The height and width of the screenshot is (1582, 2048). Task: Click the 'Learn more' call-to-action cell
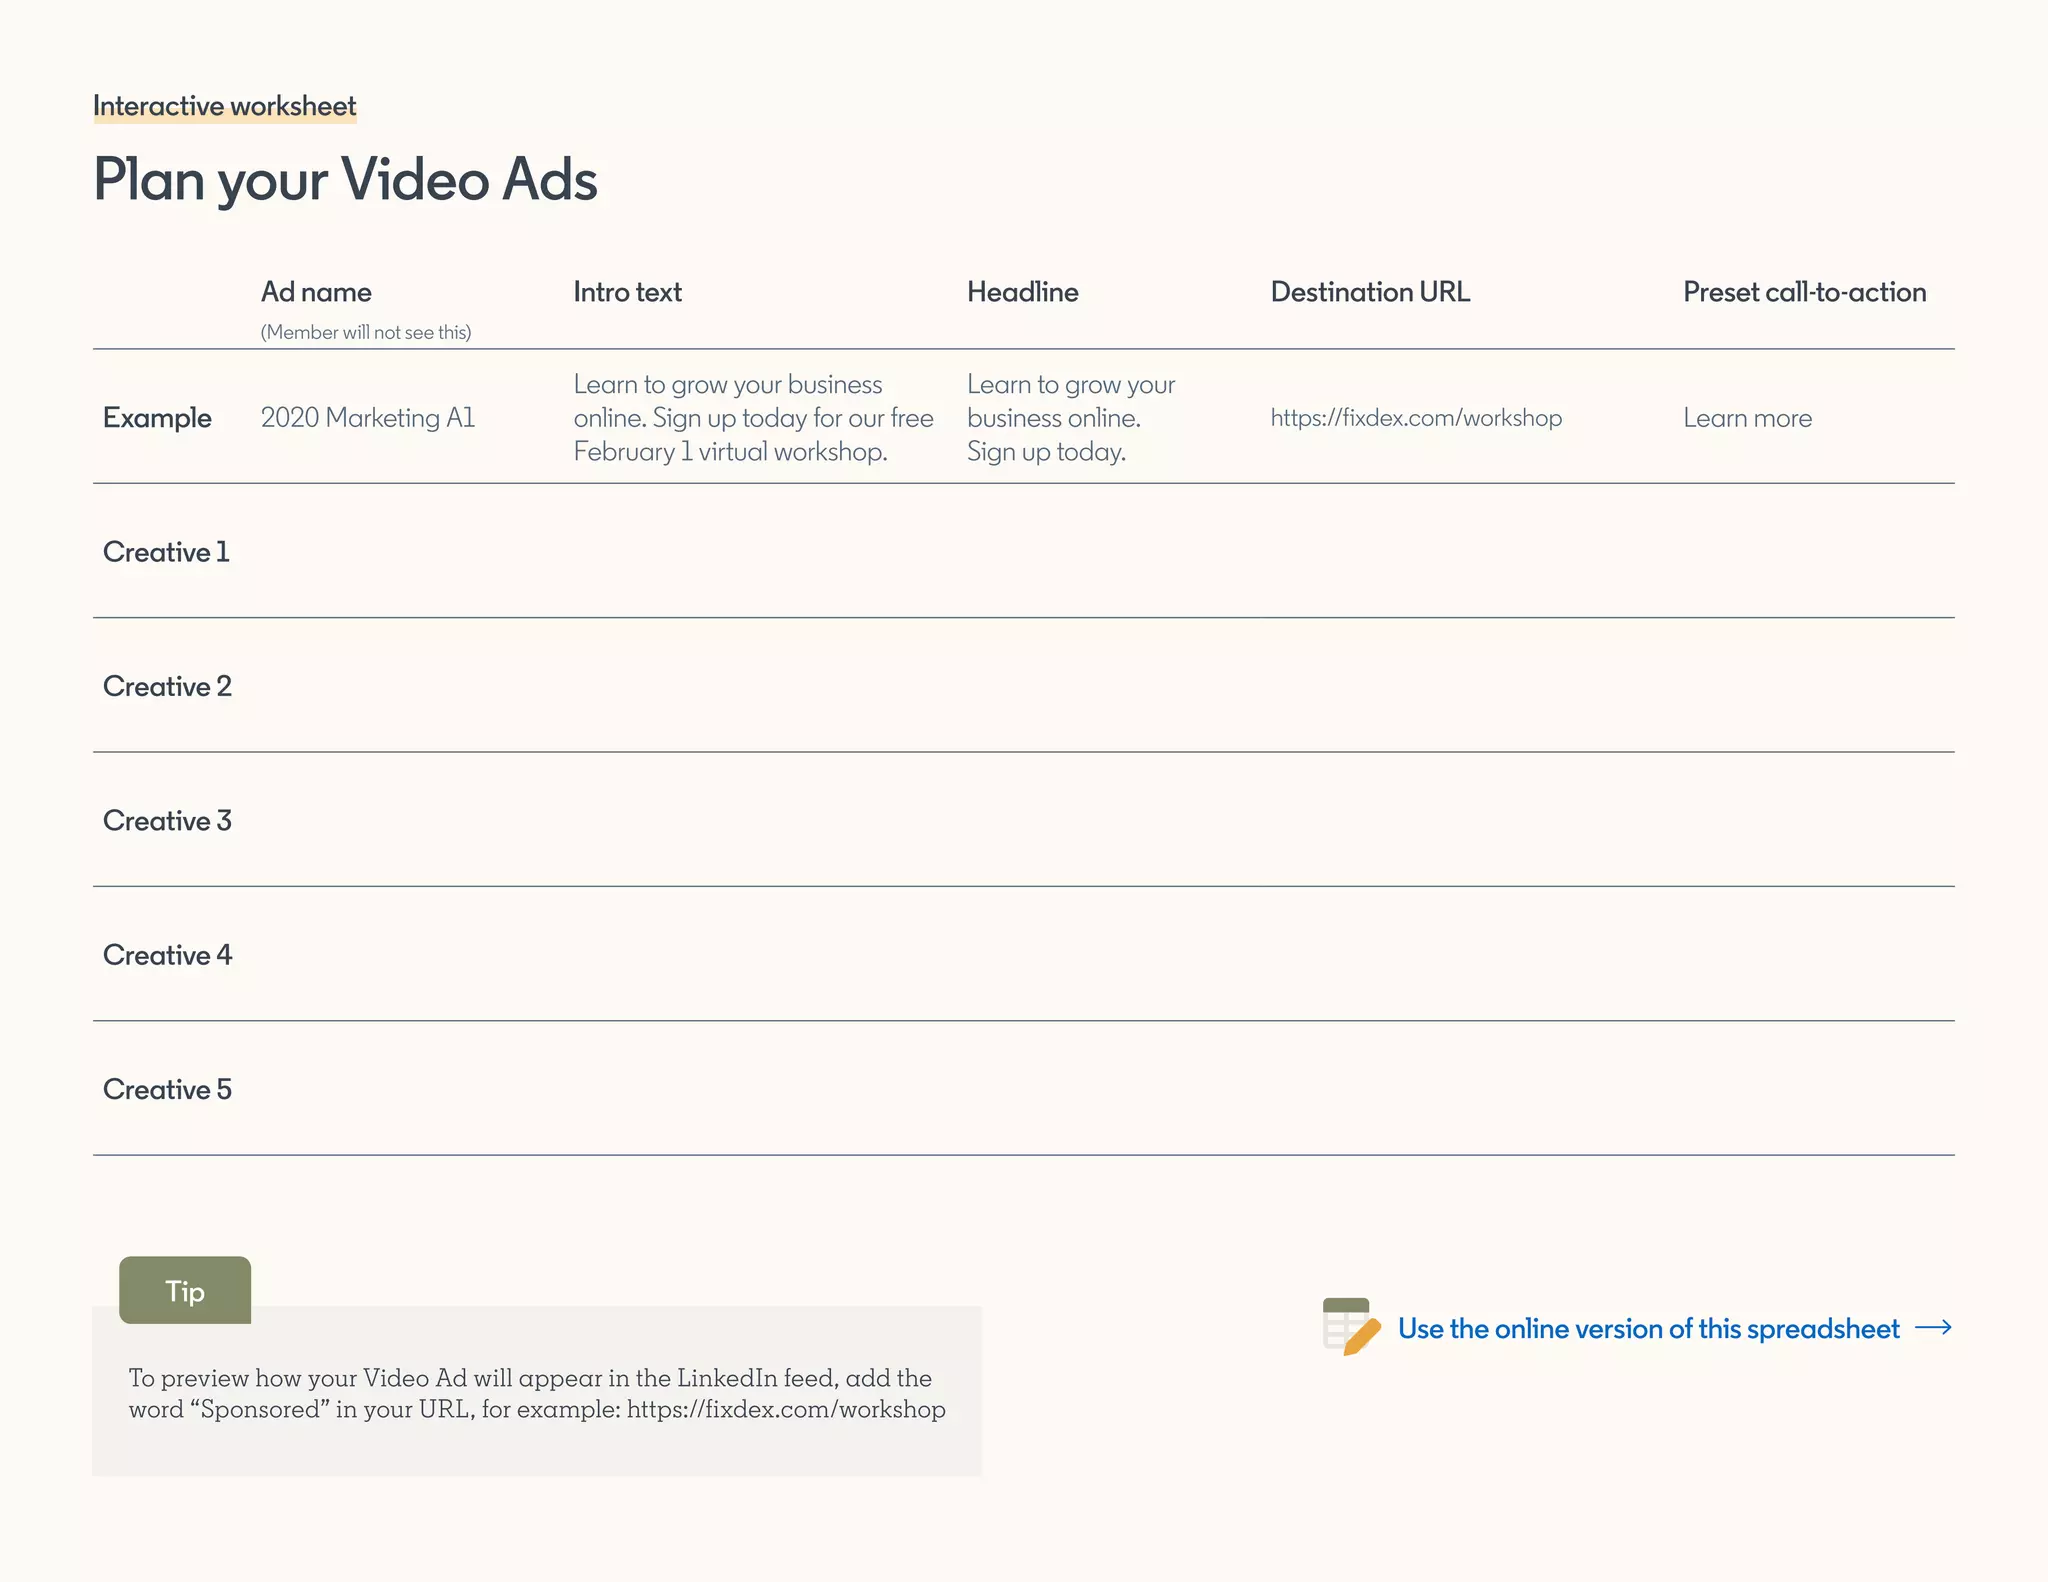(x=1747, y=418)
